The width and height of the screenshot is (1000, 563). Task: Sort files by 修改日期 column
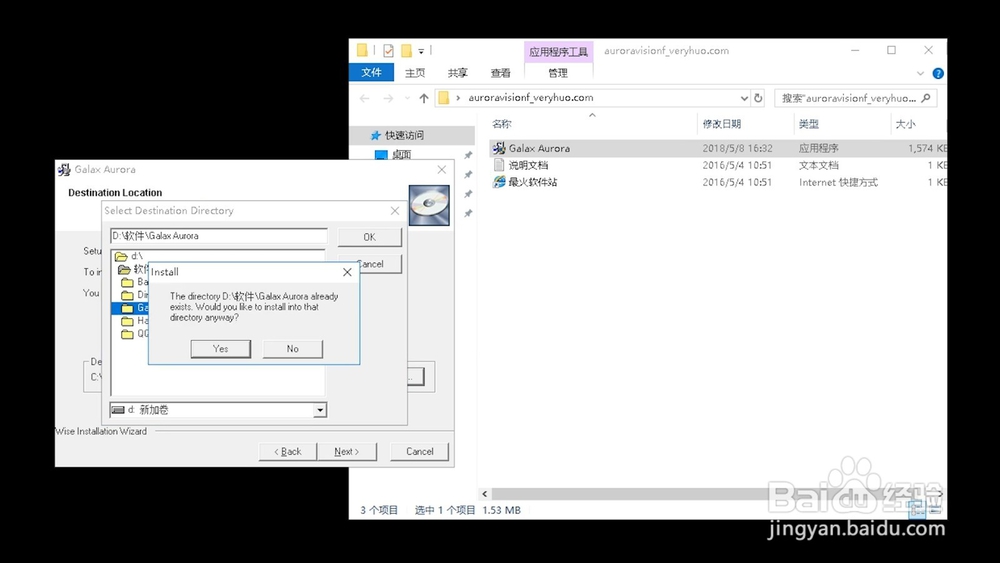click(722, 124)
